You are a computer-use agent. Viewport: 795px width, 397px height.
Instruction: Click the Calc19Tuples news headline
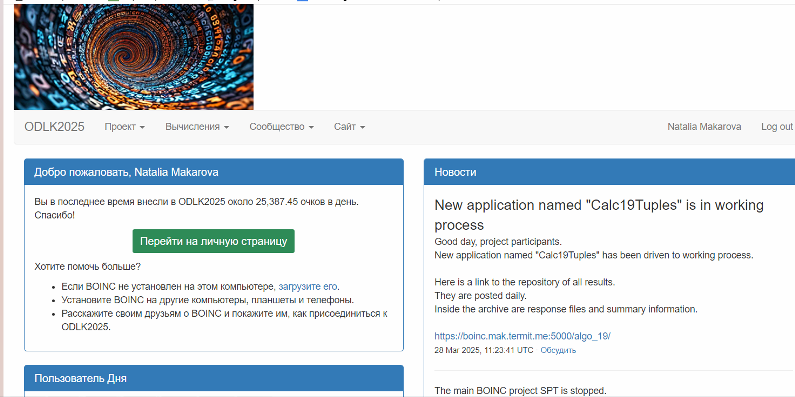tap(599, 215)
